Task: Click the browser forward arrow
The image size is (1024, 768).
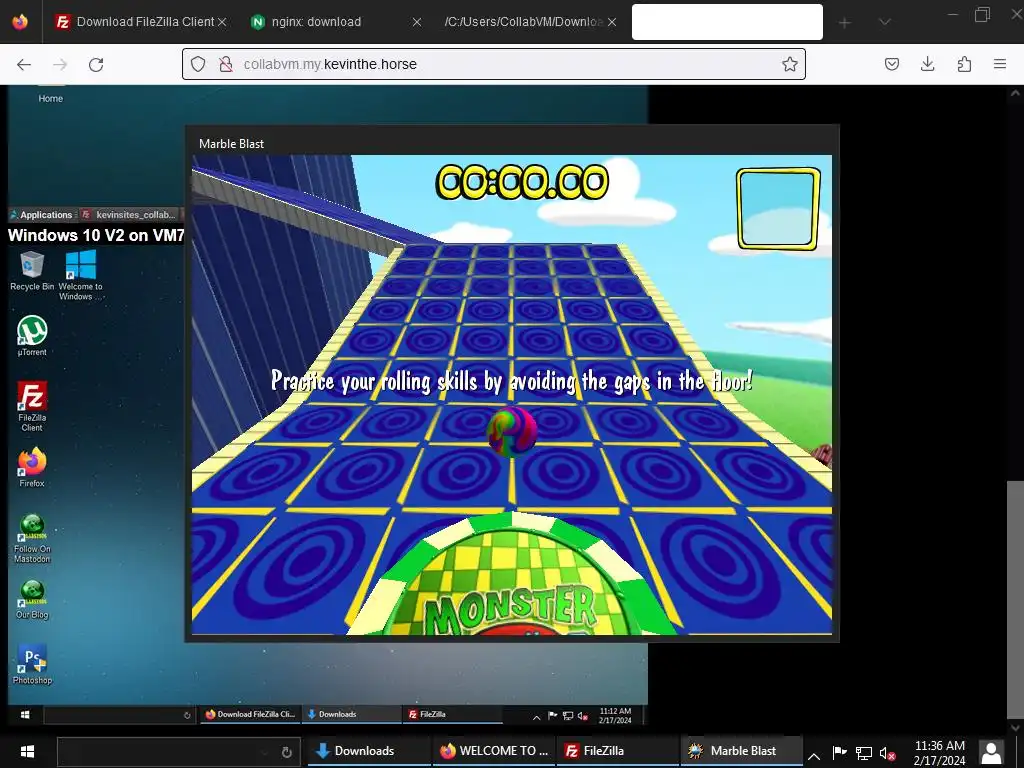Action: pyautogui.click(x=60, y=64)
